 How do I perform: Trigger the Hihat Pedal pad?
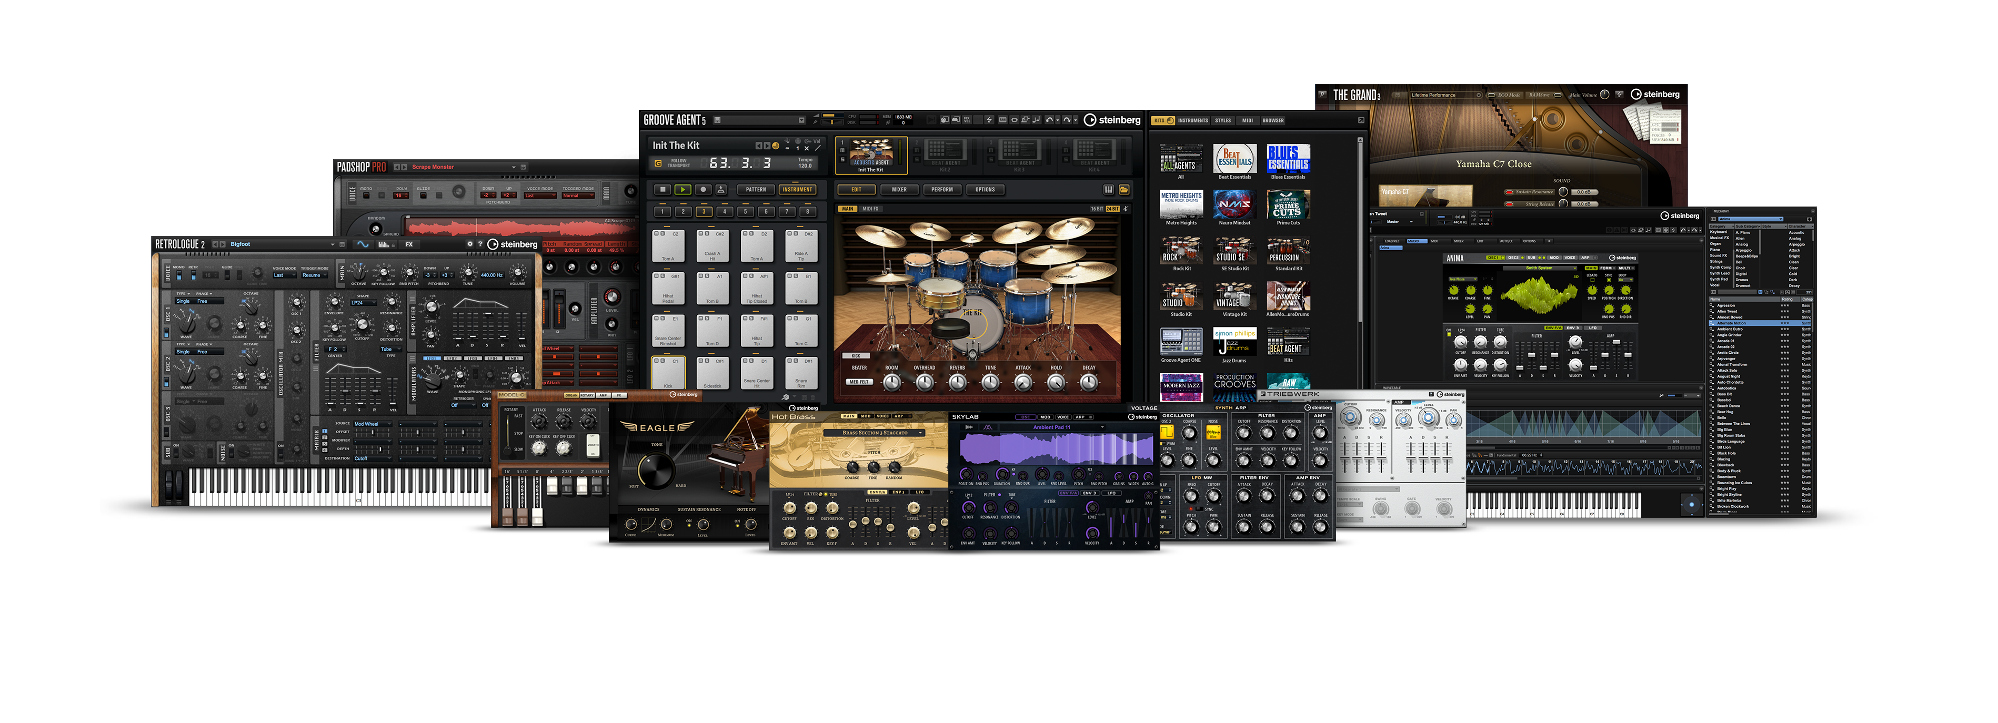click(x=668, y=288)
